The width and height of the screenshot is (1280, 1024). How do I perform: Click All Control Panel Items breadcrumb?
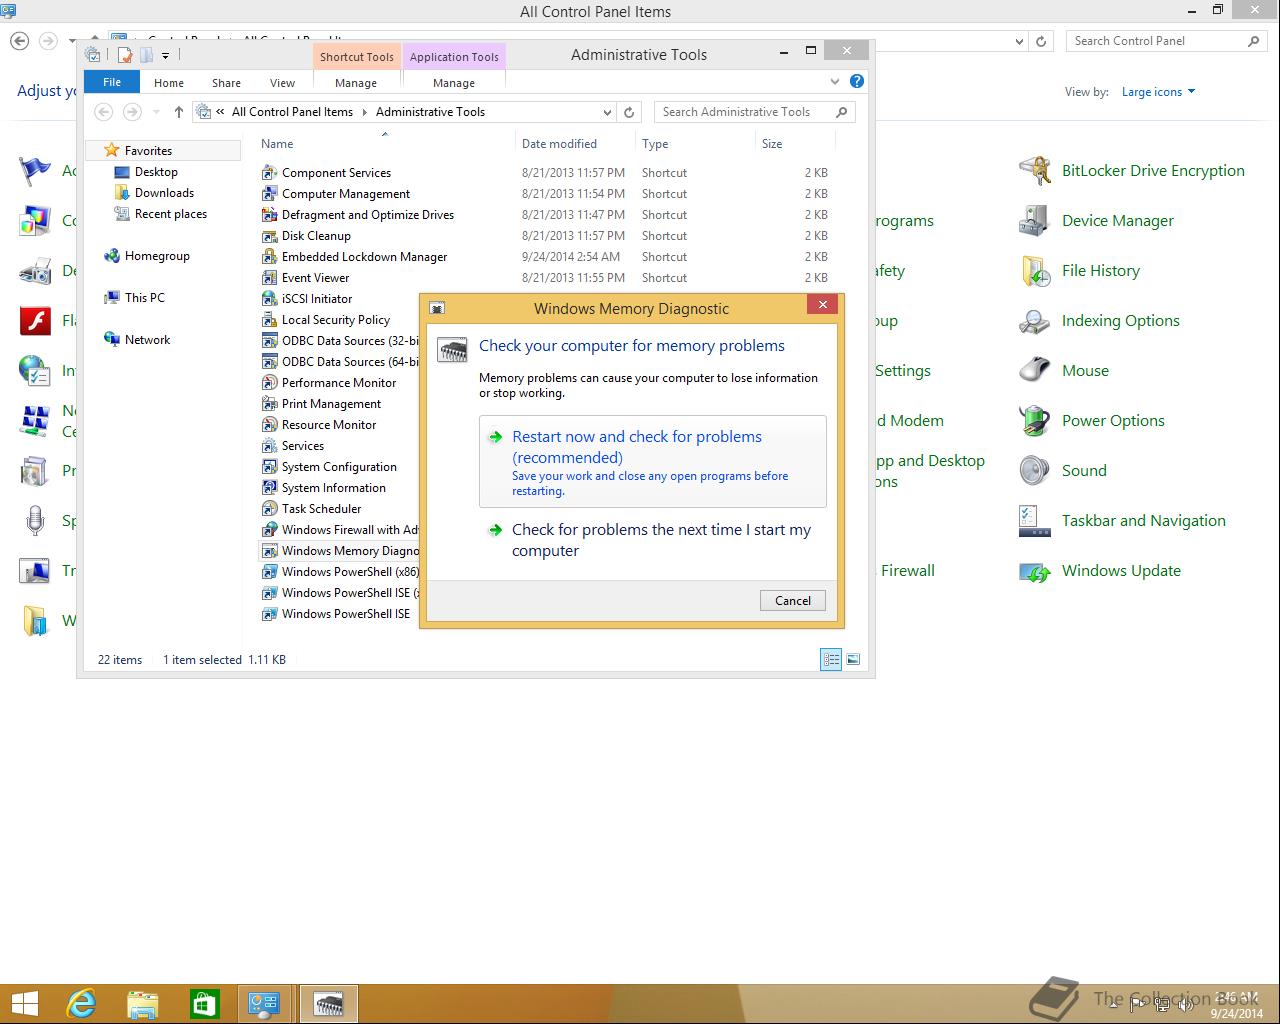[x=292, y=112]
